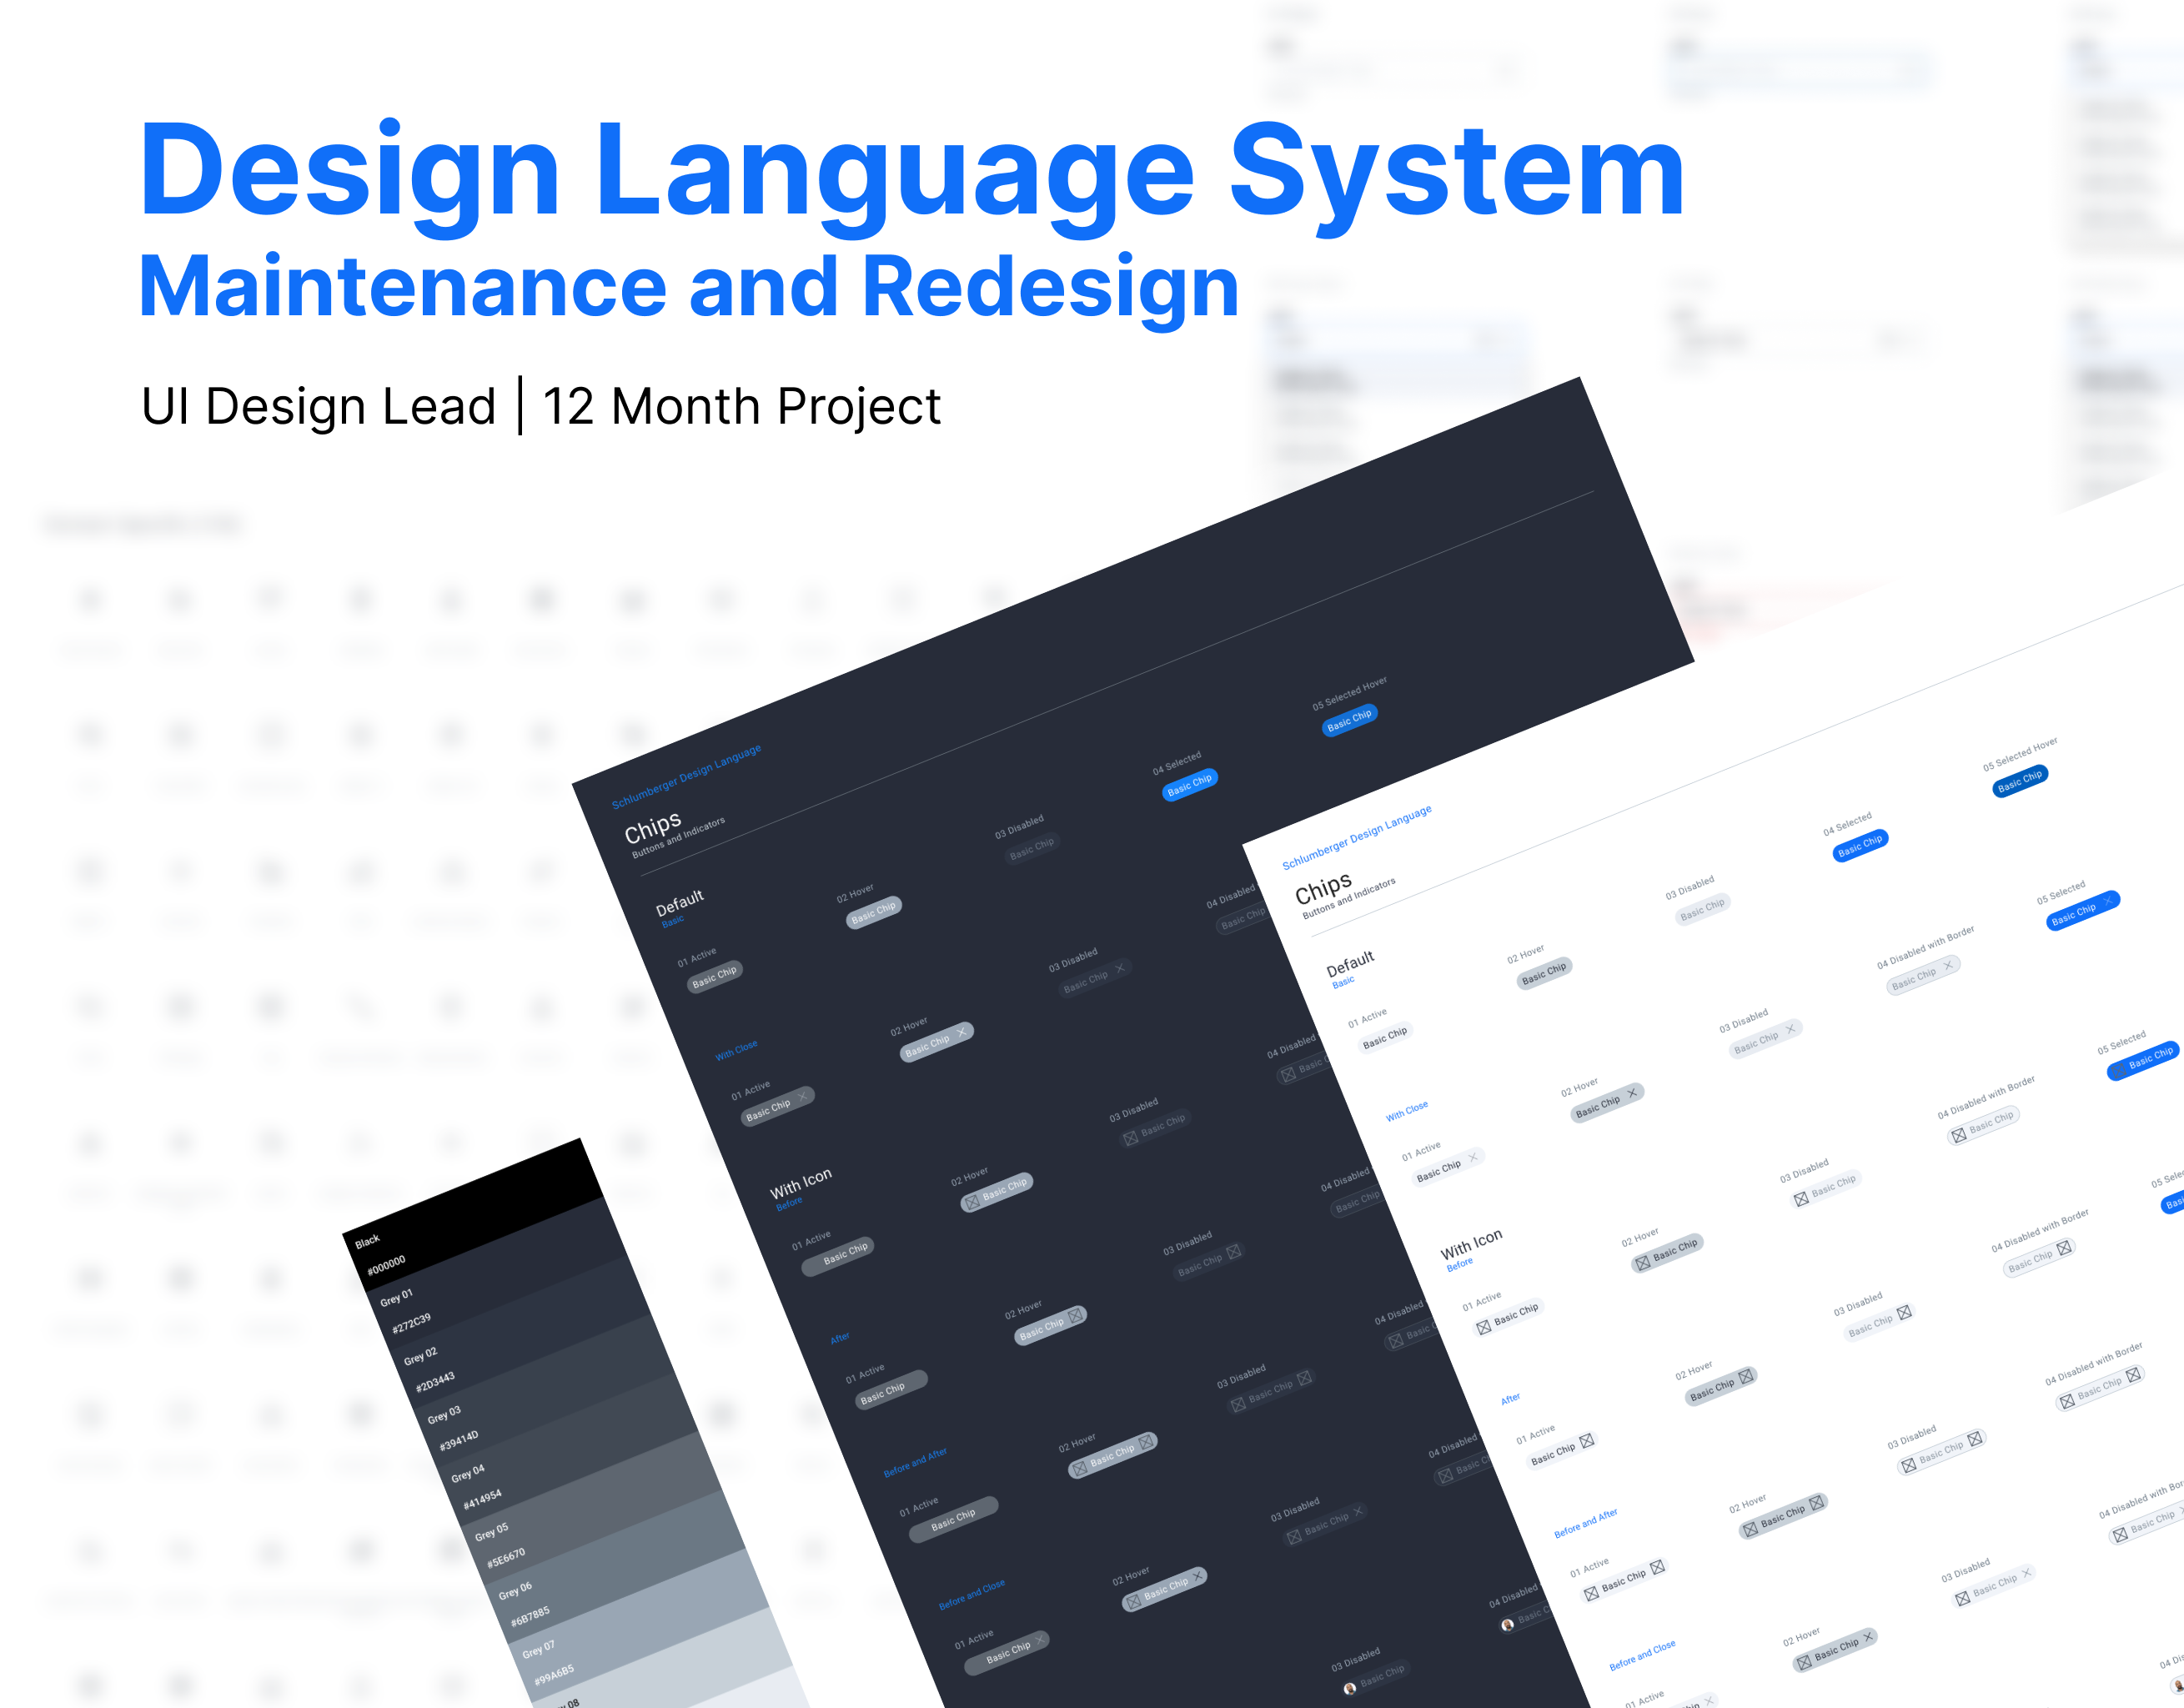Open Schlumberger Design Language link in dark panel
The width and height of the screenshot is (2184, 1708).
tap(686, 777)
